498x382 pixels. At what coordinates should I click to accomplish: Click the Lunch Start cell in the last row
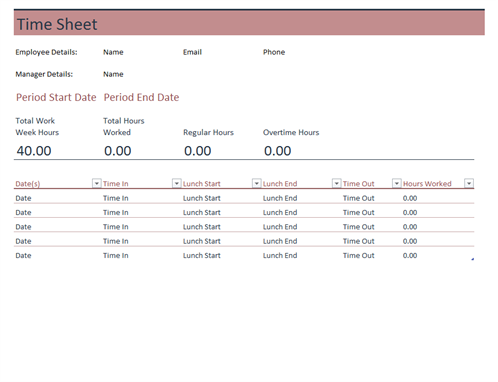202,255
